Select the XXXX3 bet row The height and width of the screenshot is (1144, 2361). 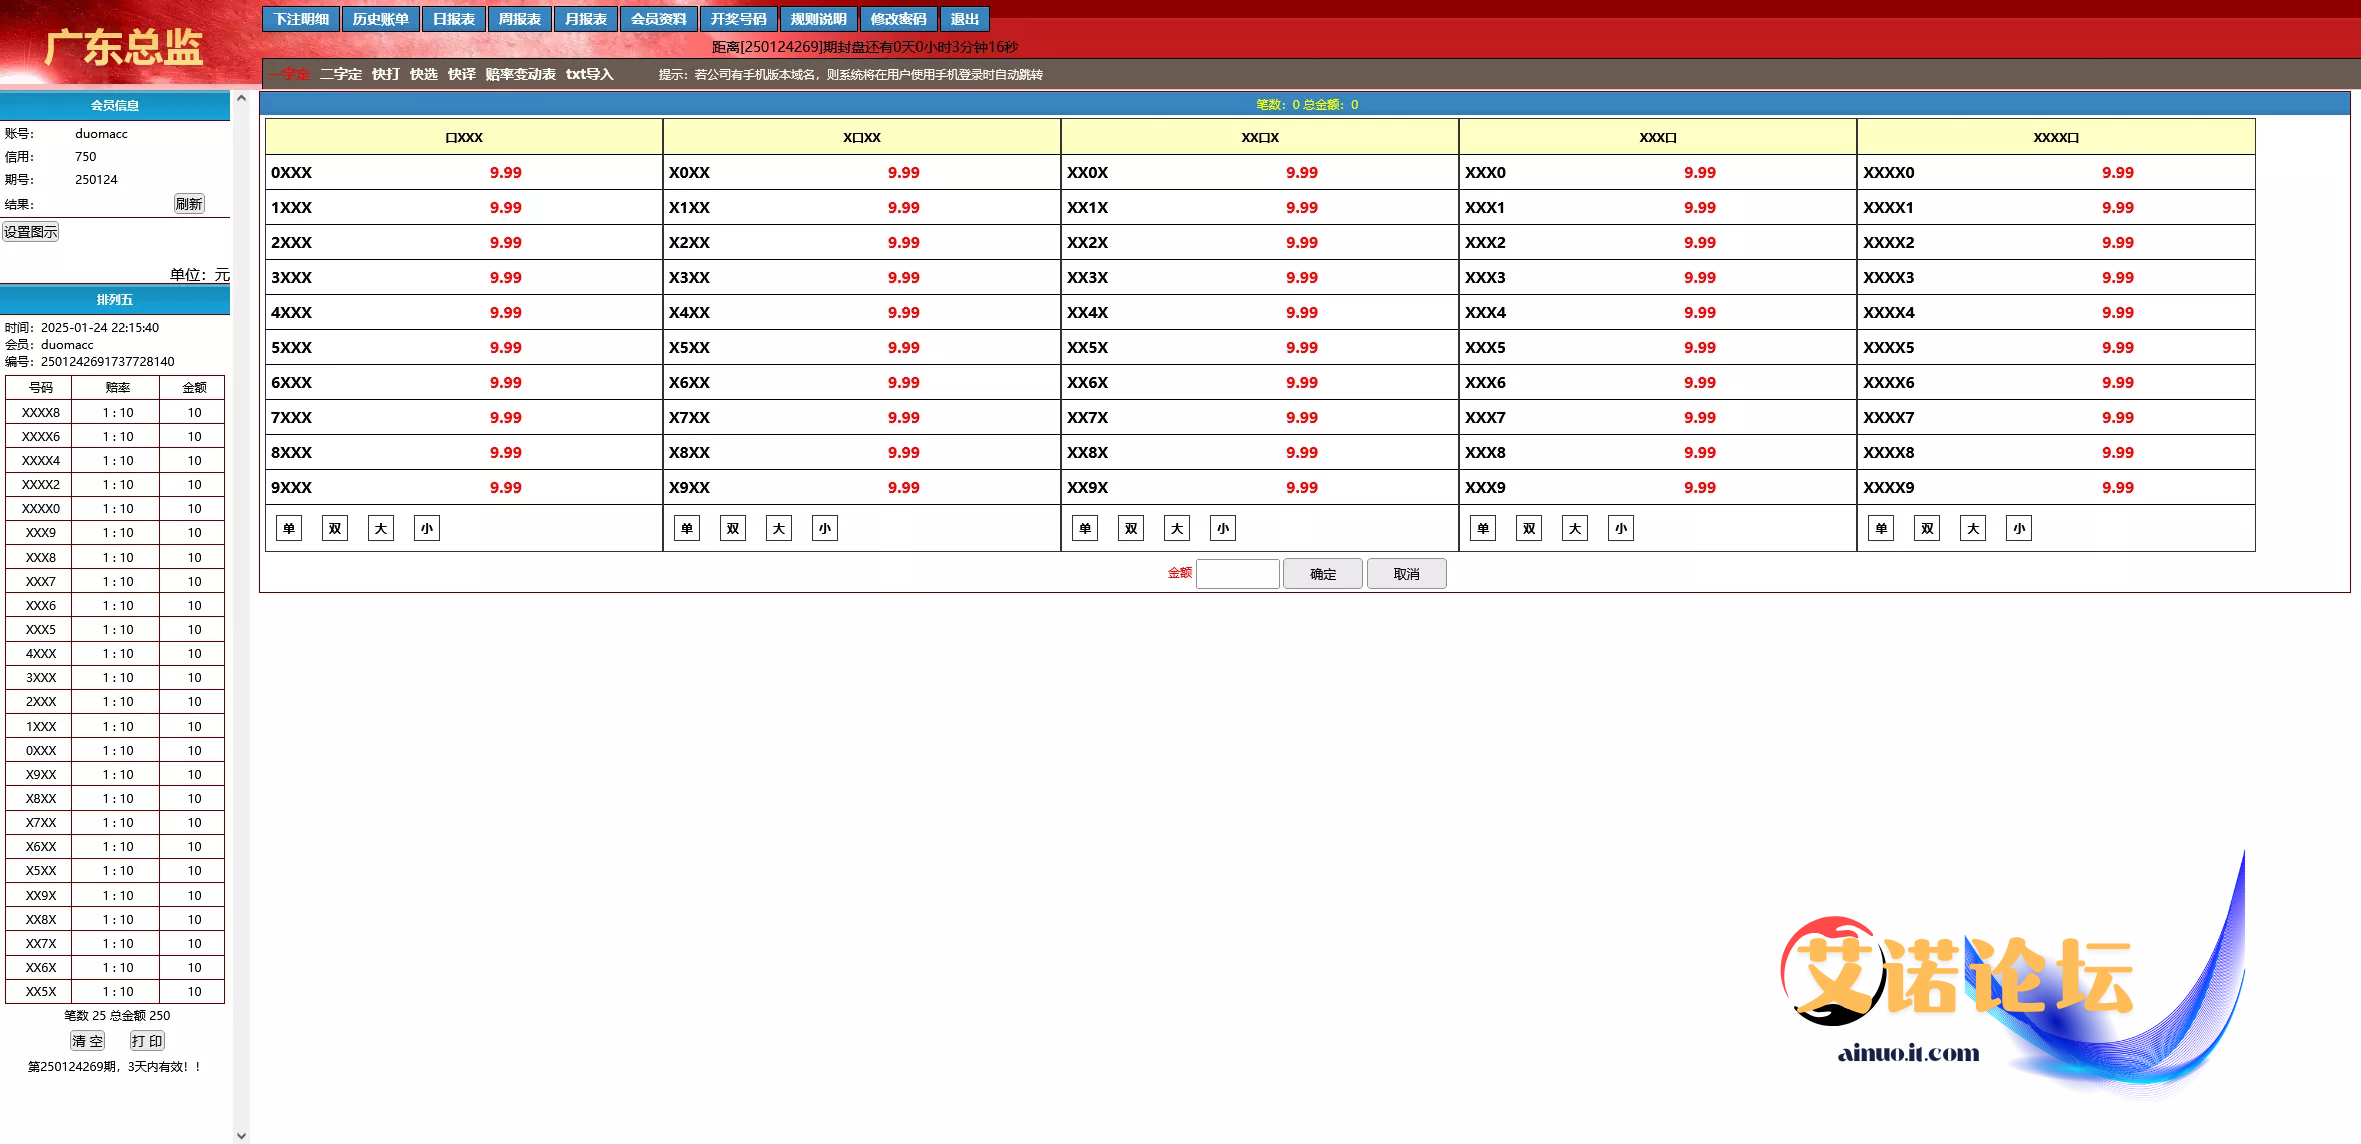tap(1888, 277)
